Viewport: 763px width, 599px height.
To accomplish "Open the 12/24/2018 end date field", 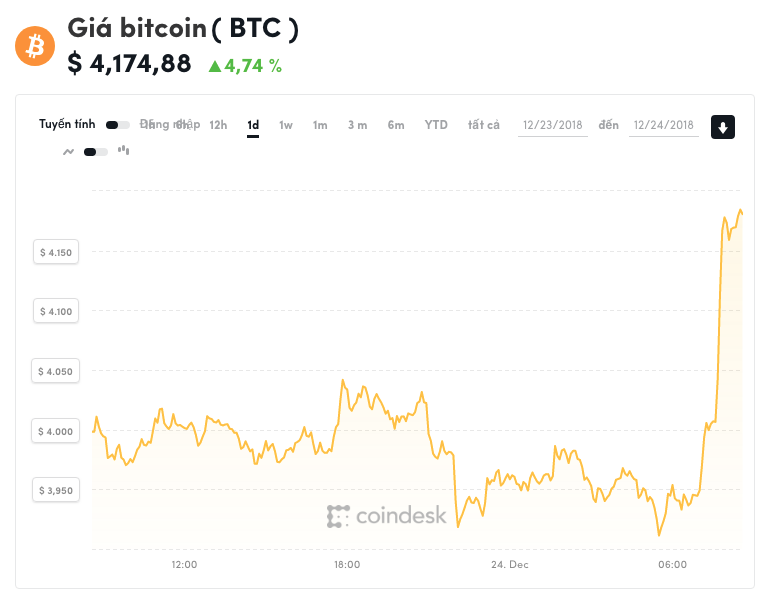I will tap(664, 126).
